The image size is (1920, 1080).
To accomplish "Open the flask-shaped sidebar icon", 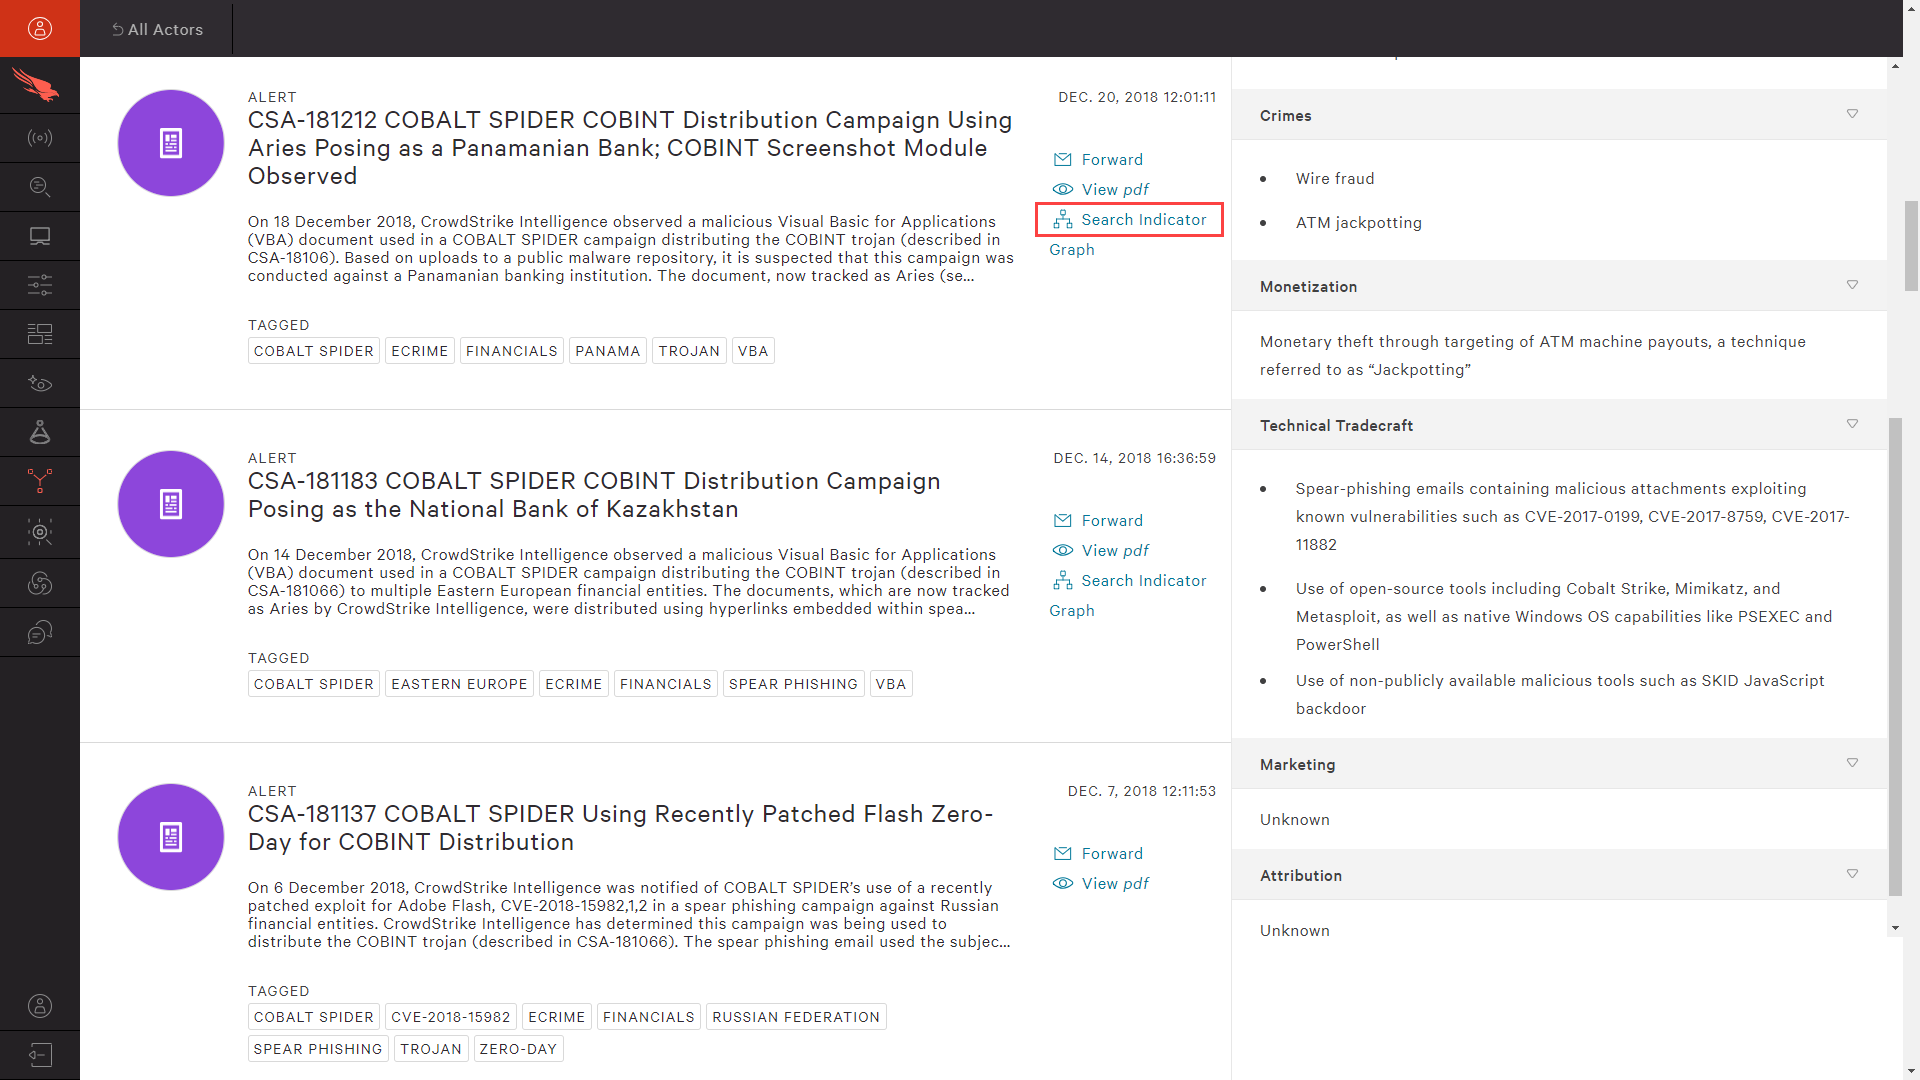I will [40, 432].
